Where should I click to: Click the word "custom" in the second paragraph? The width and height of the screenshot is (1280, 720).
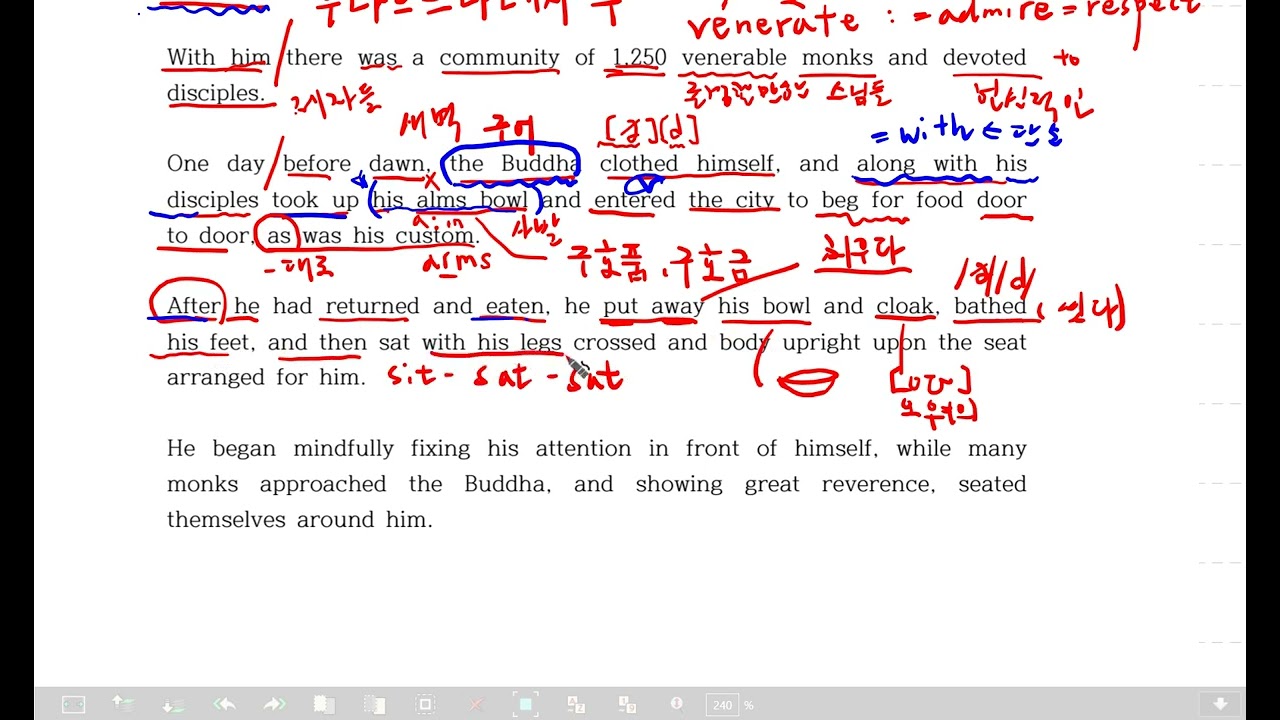[x=435, y=236]
